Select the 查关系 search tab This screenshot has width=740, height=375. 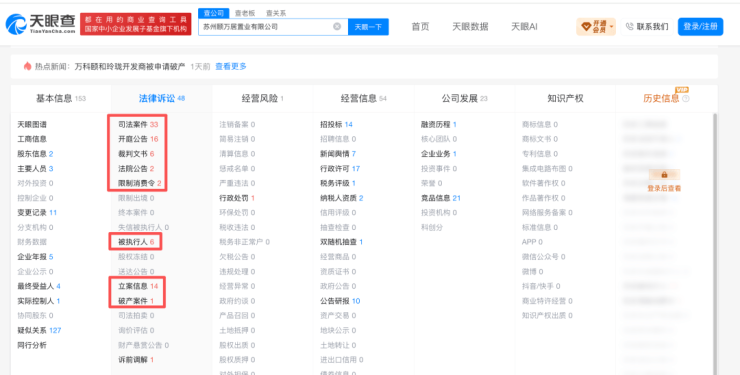point(276,13)
